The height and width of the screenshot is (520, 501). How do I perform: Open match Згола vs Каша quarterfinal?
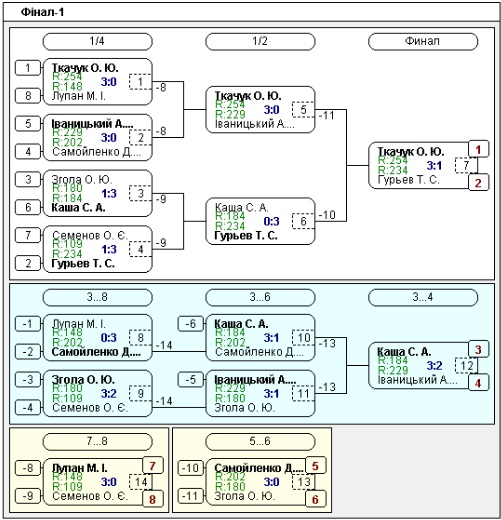pos(97,193)
